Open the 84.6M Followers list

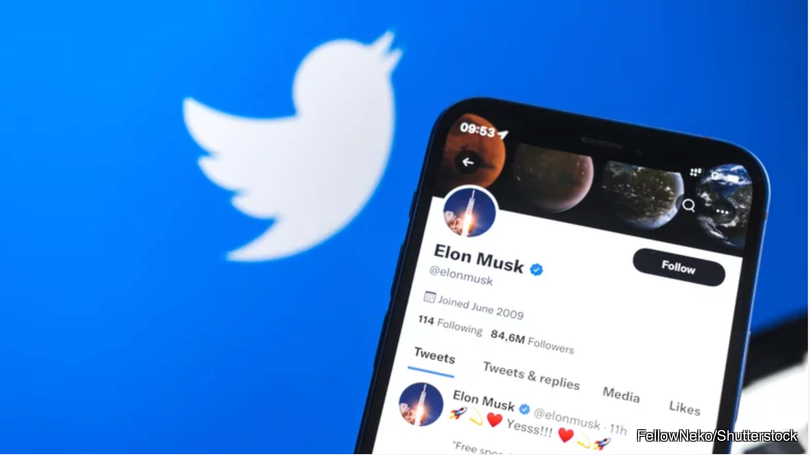pos(532,342)
